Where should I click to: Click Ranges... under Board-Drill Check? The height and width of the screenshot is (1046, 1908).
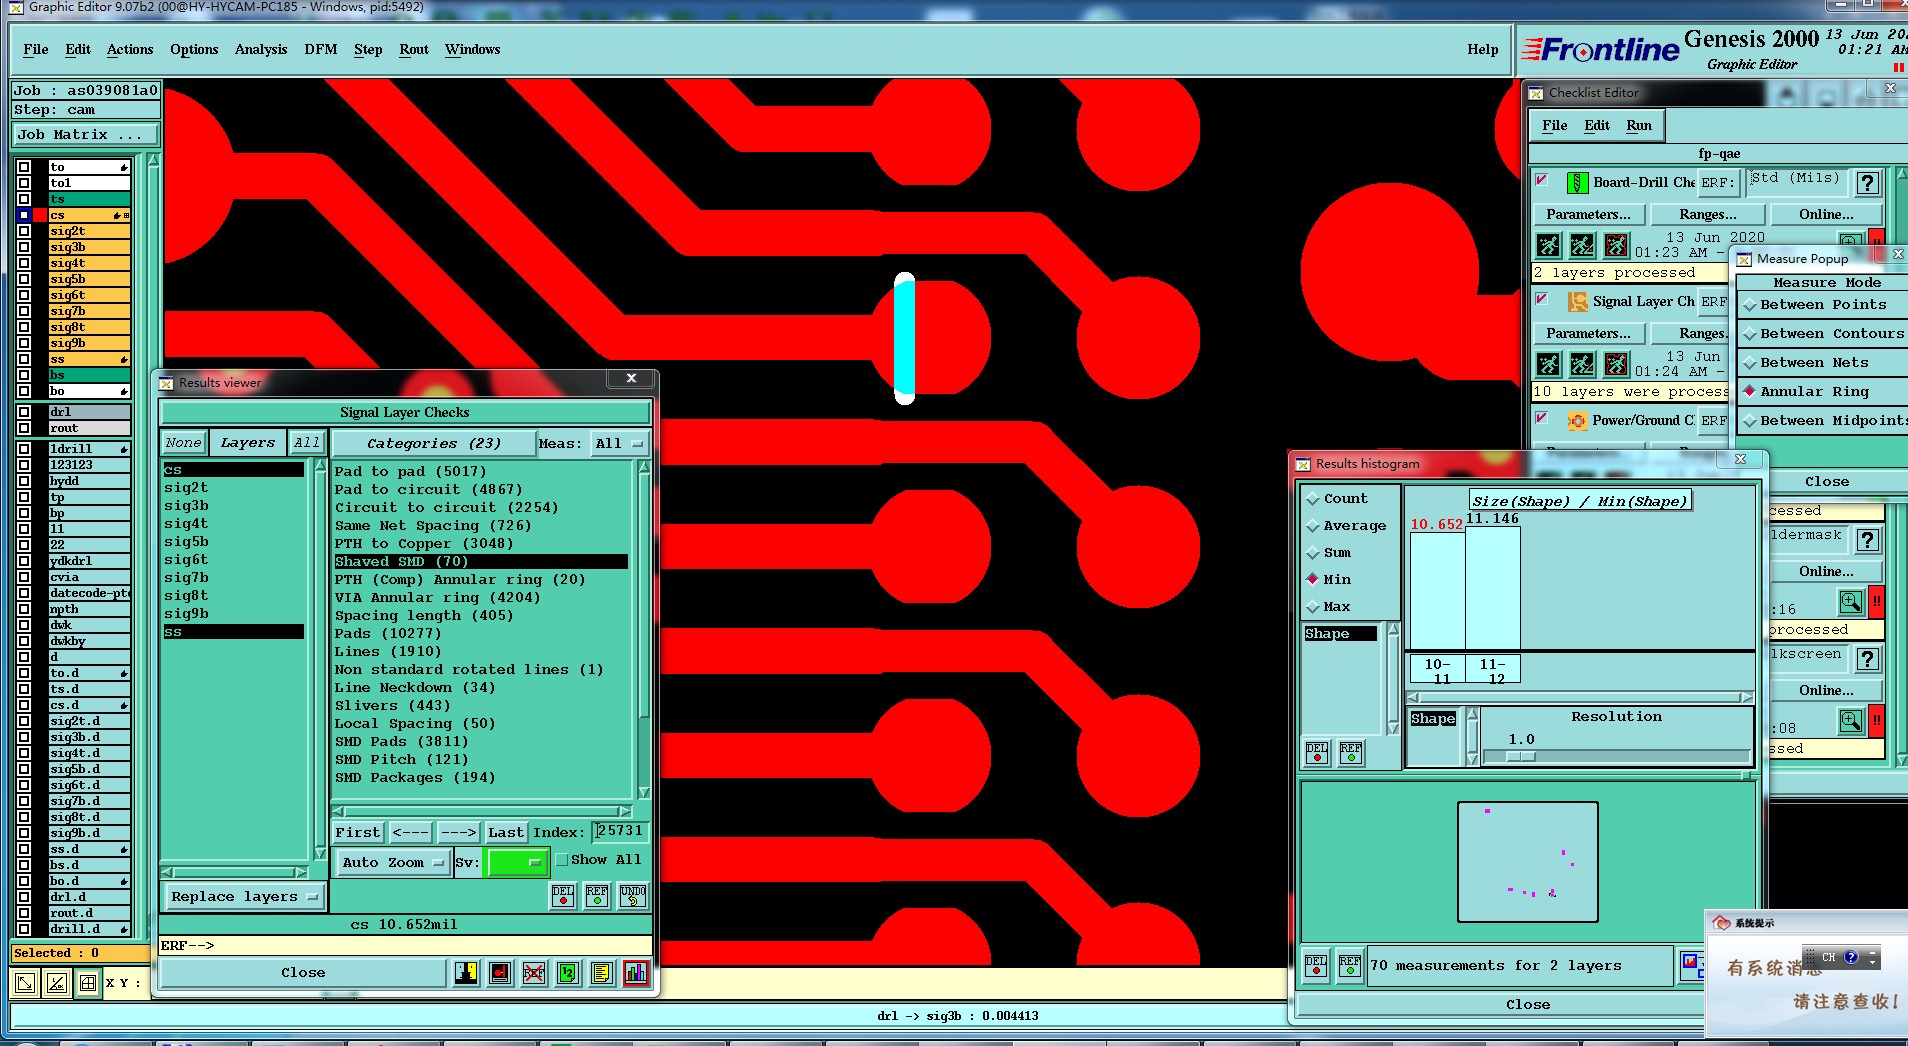1708,214
